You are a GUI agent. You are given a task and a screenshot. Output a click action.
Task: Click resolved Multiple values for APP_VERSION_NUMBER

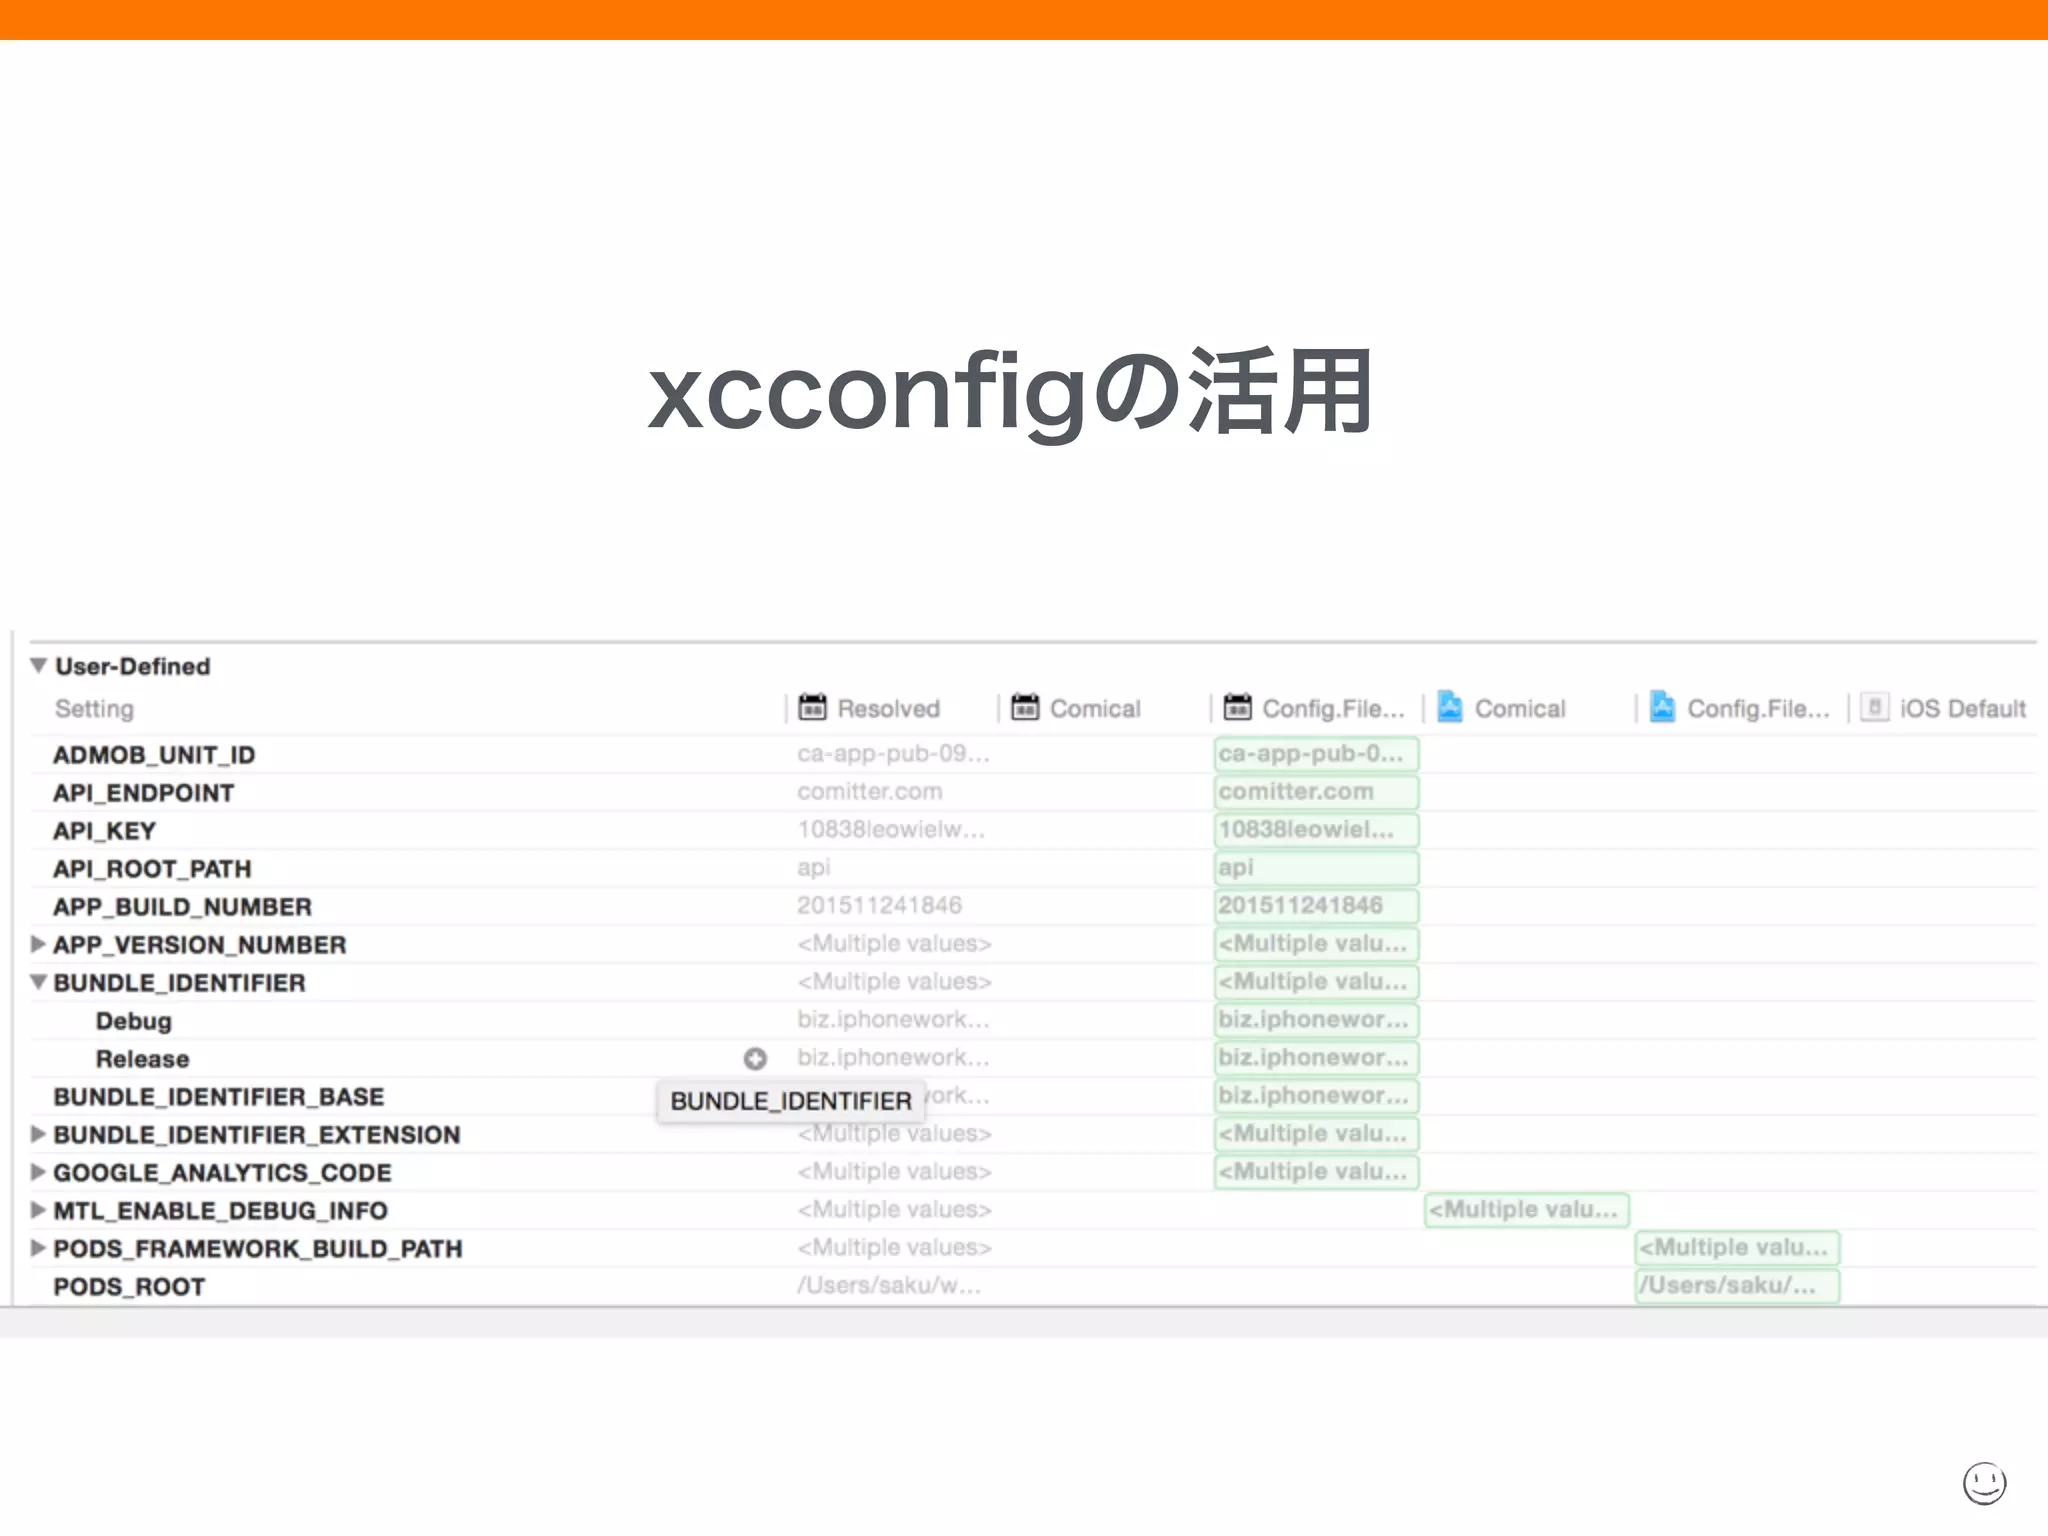point(894,943)
